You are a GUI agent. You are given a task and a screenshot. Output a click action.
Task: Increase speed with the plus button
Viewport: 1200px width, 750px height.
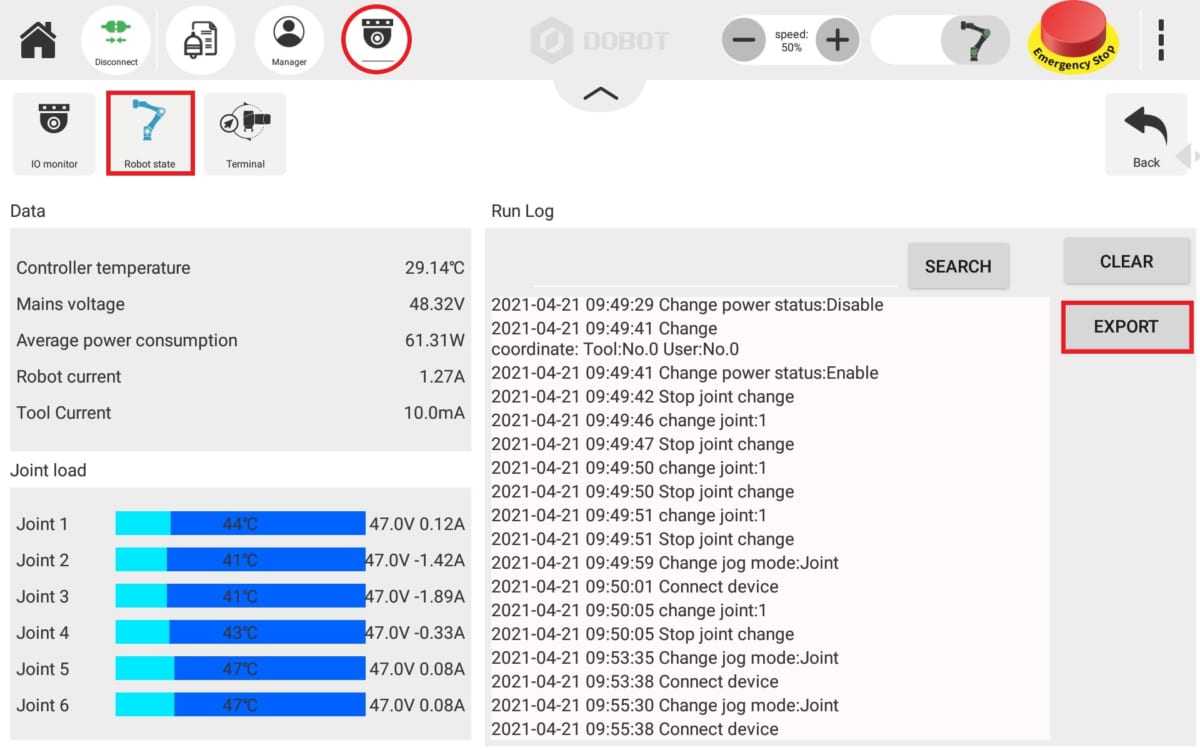click(x=837, y=40)
